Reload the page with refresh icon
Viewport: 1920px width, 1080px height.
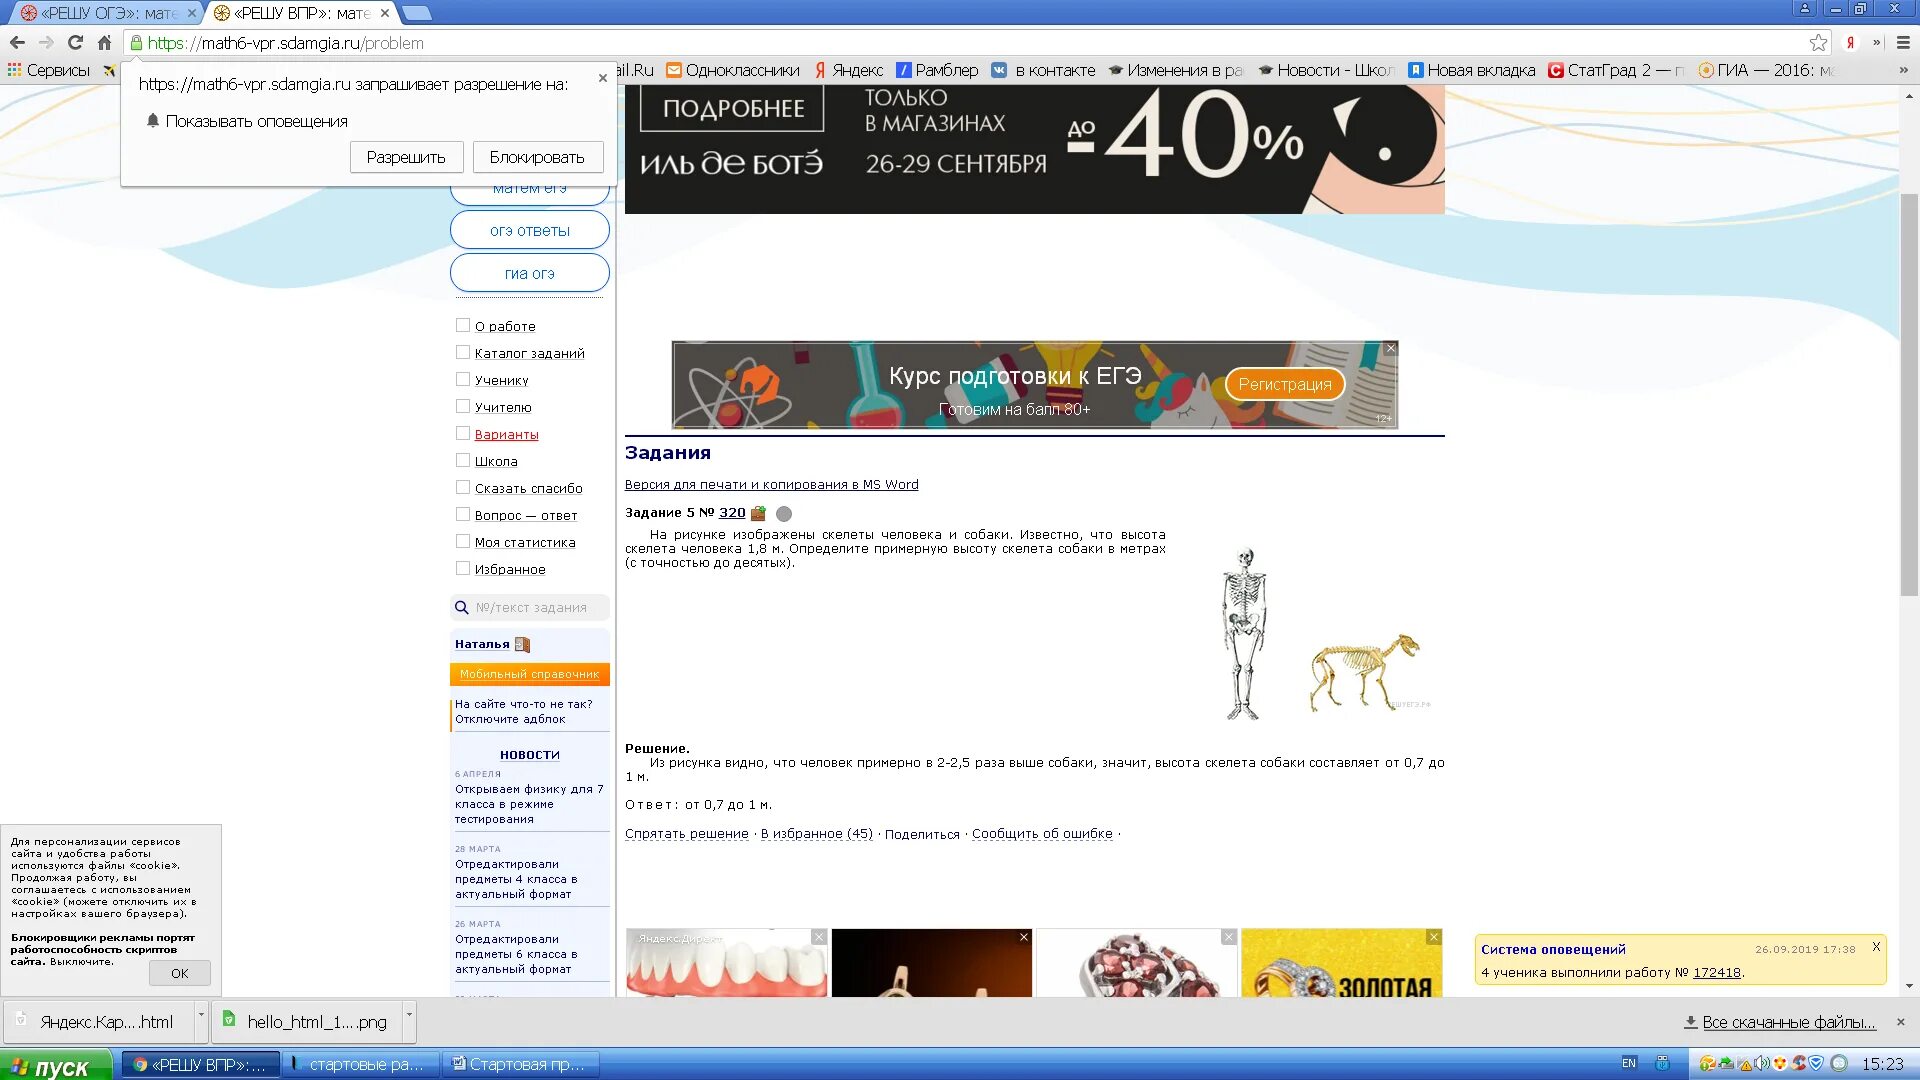point(75,43)
